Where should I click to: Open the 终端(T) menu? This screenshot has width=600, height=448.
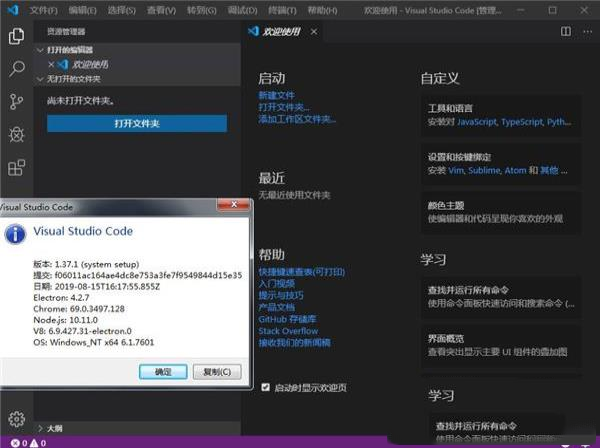(x=282, y=10)
